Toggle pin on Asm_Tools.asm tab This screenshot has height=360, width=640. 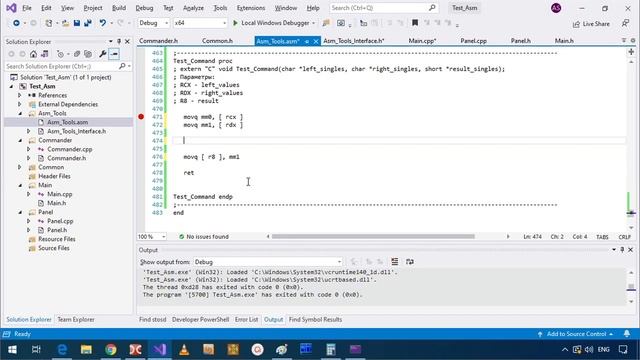(307, 41)
